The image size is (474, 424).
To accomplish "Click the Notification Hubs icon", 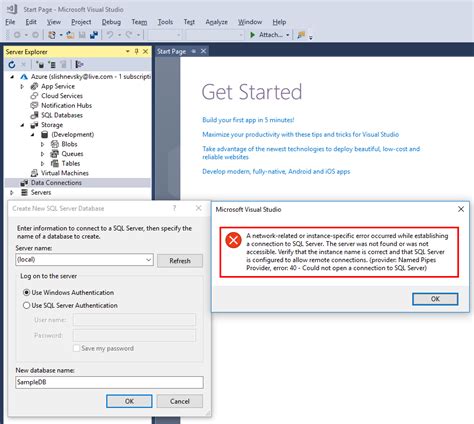I will (34, 106).
